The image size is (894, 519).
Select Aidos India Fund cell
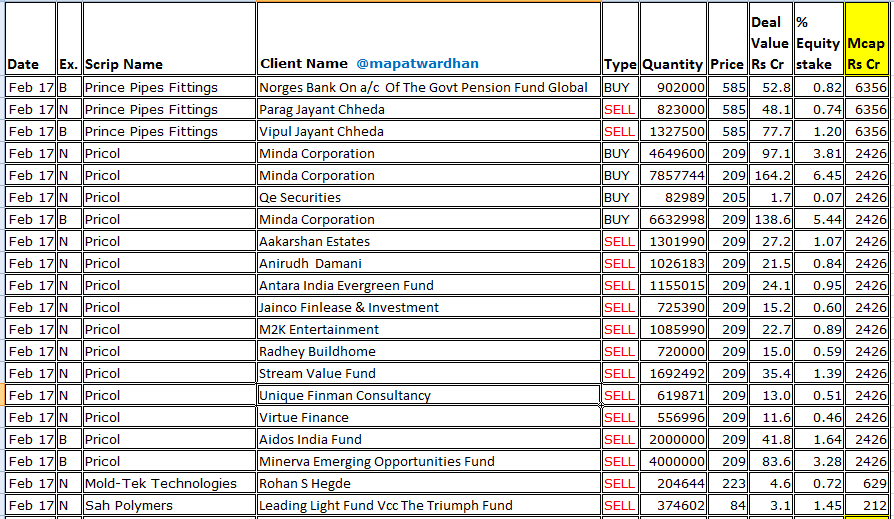[x=429, y=440]
